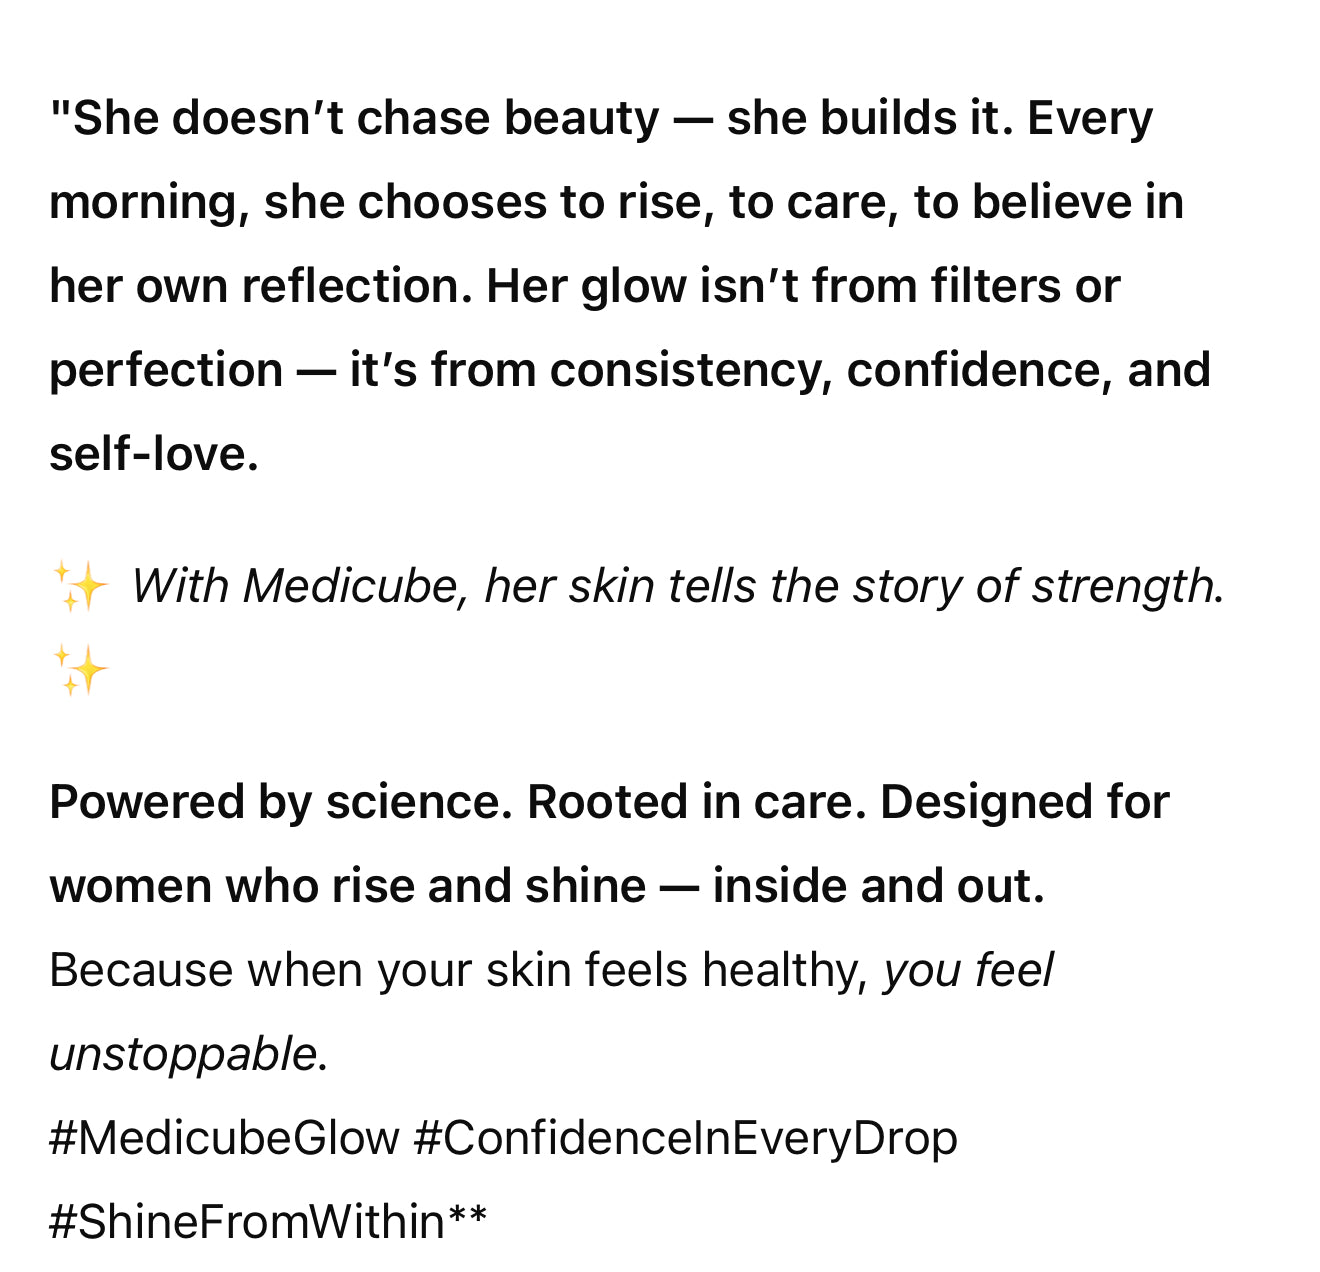Click the phrase "women who rise and shine"
The height and width of the screenshot is (1272, 1320).
coord(347,886)
